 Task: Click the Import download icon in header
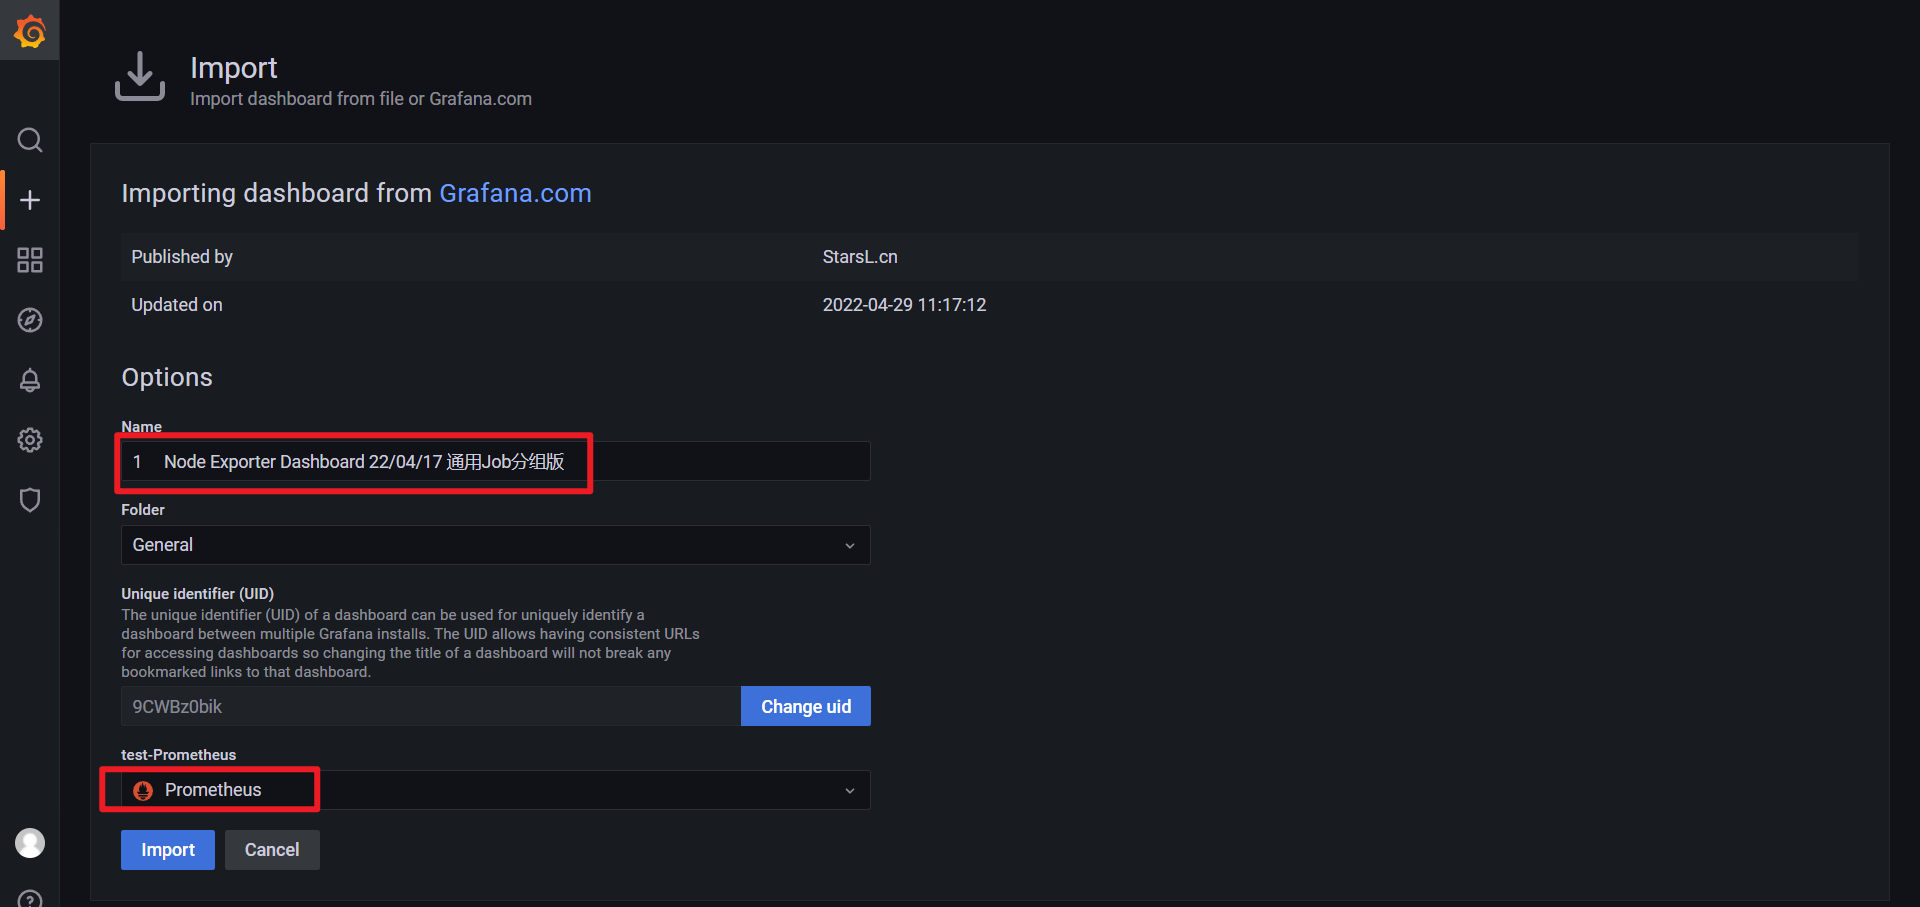coord(140,76)
